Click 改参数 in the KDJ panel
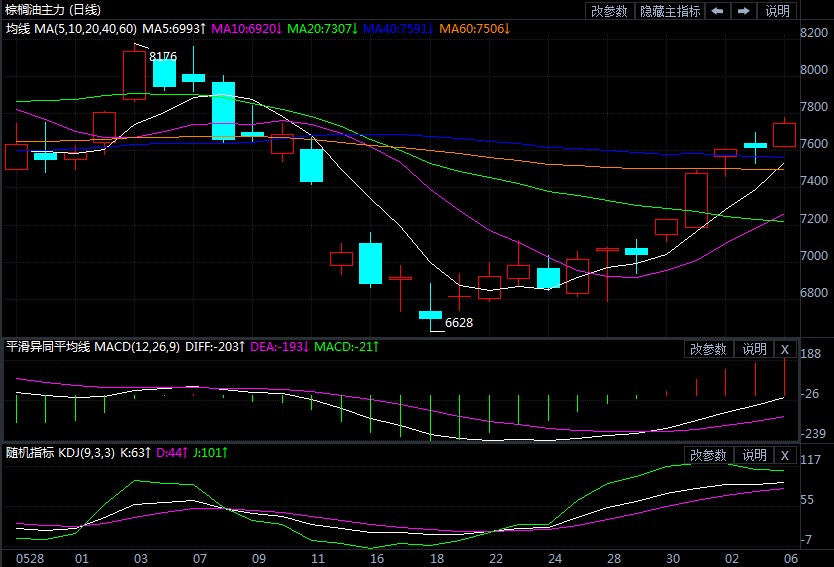 (x=708, y=456)
